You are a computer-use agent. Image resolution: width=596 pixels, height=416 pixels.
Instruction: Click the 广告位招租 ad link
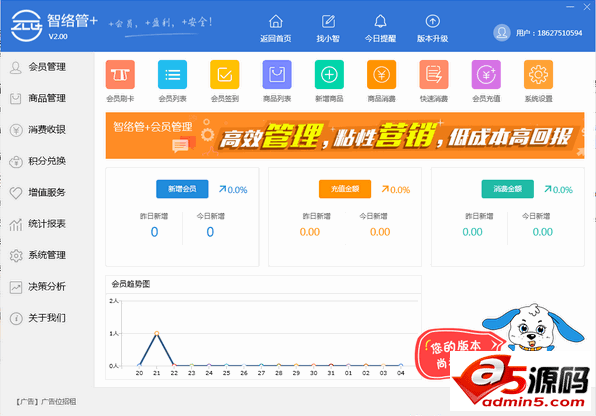[x=59, y=402]
